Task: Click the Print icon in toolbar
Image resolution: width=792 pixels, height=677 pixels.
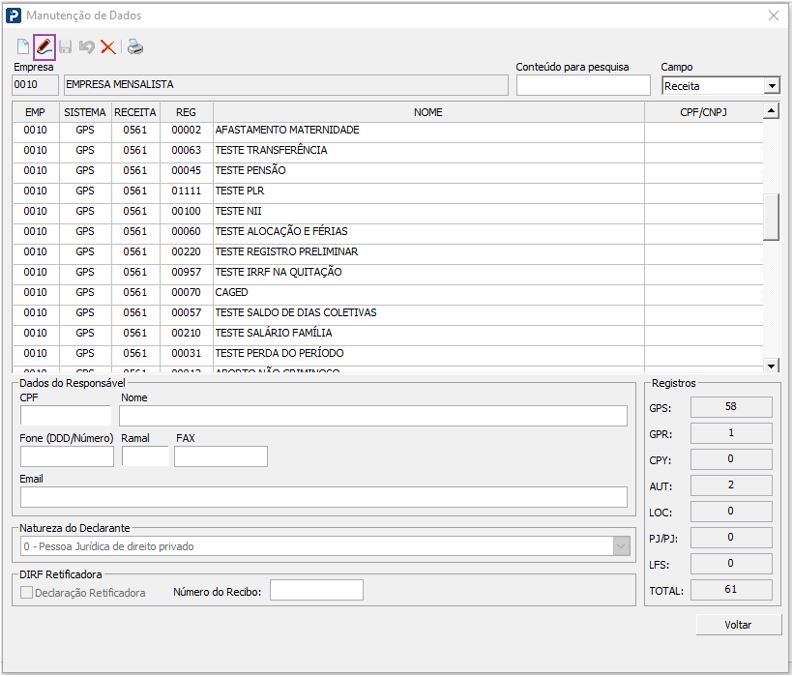Action: click(x=135, y=47)
